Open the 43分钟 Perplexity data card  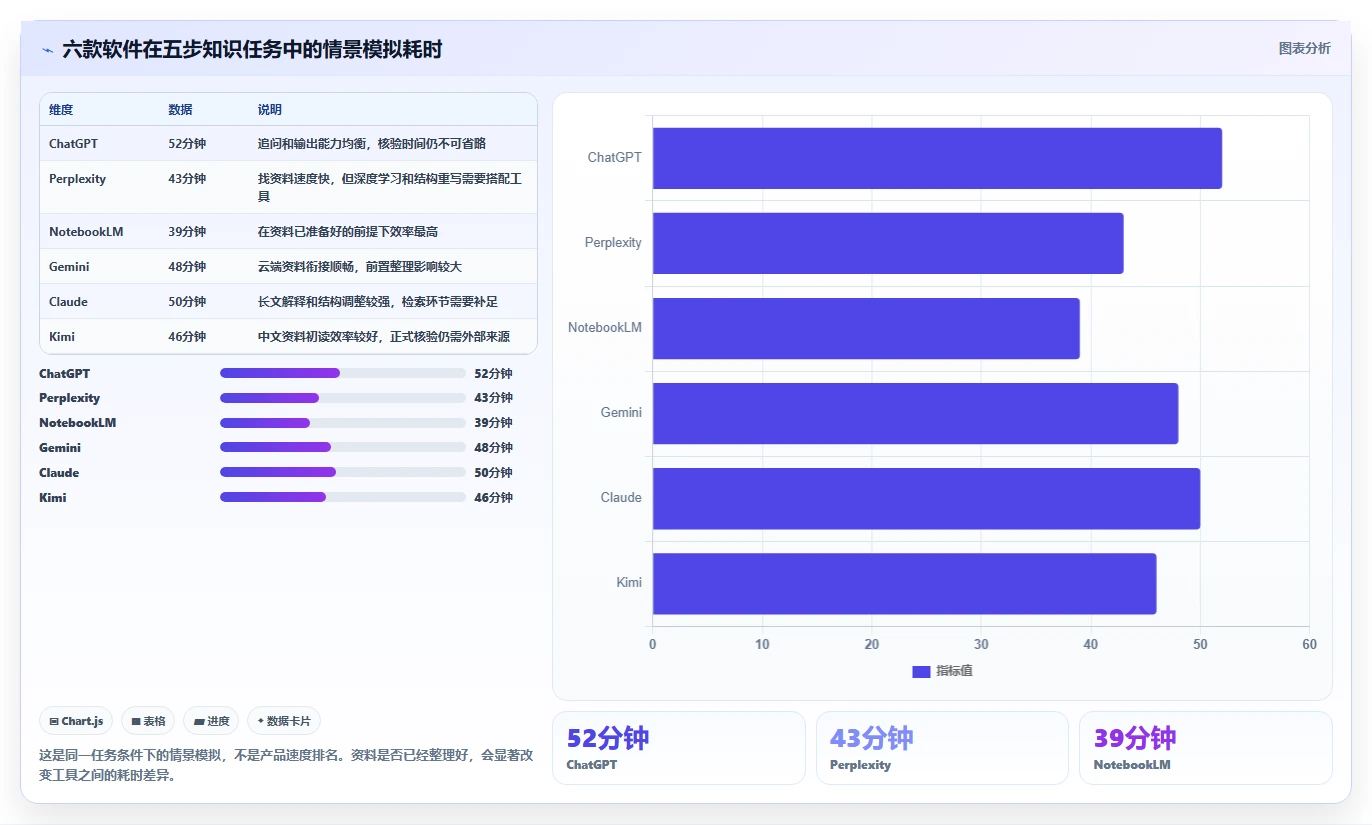point(942,748)
